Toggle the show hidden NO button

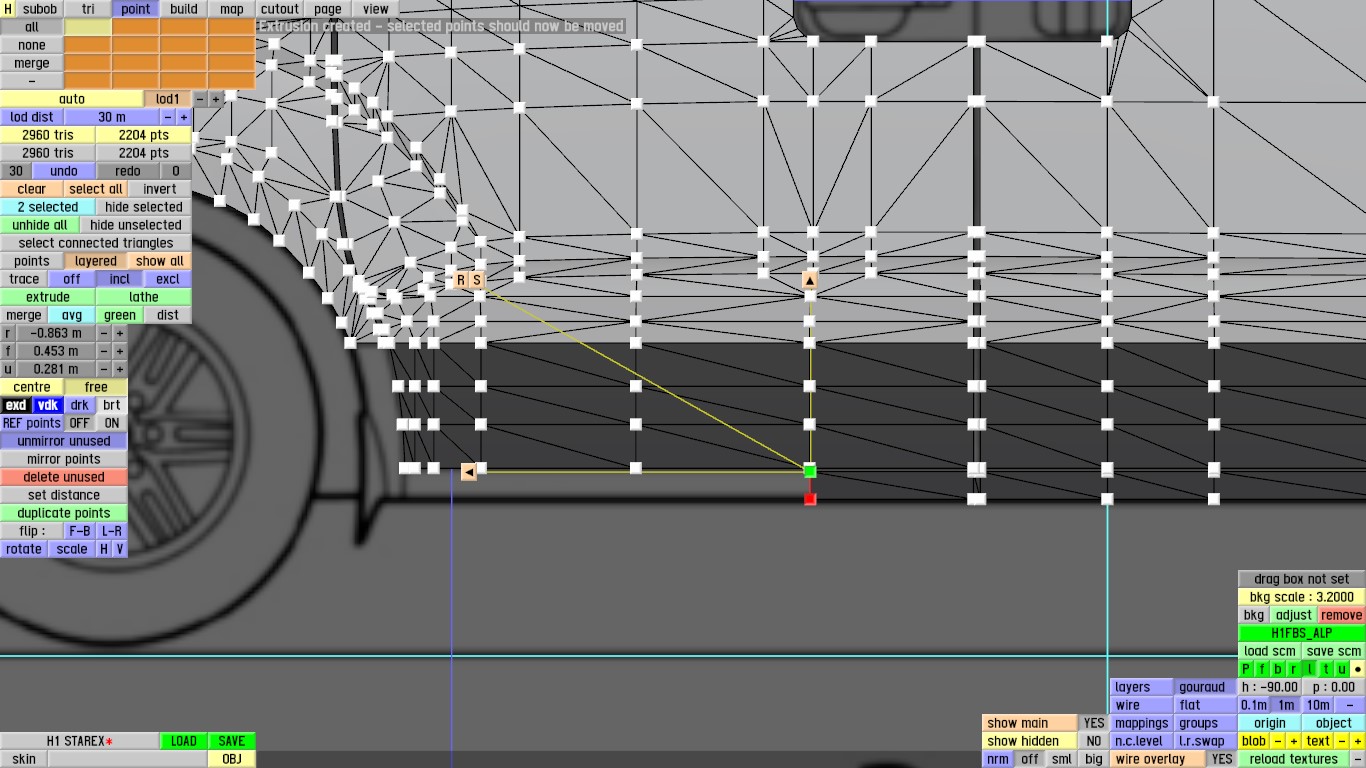pos(1094,741)
